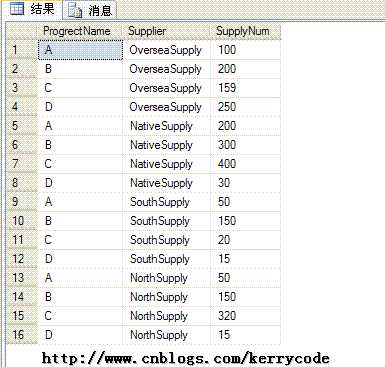Select row header number 10
385x367 pixels.
(22, 221)
